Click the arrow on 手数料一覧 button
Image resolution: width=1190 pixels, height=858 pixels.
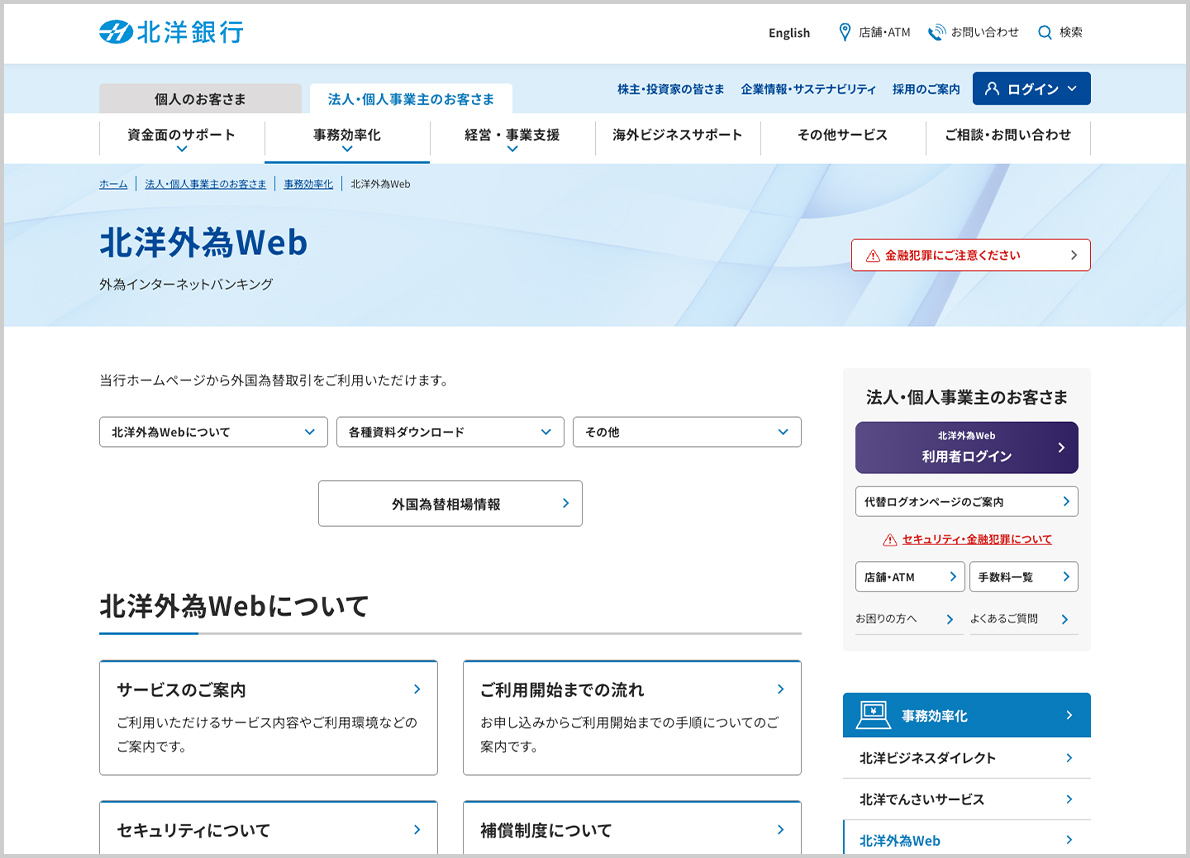pyautogui.click(x=1066, y=577)
